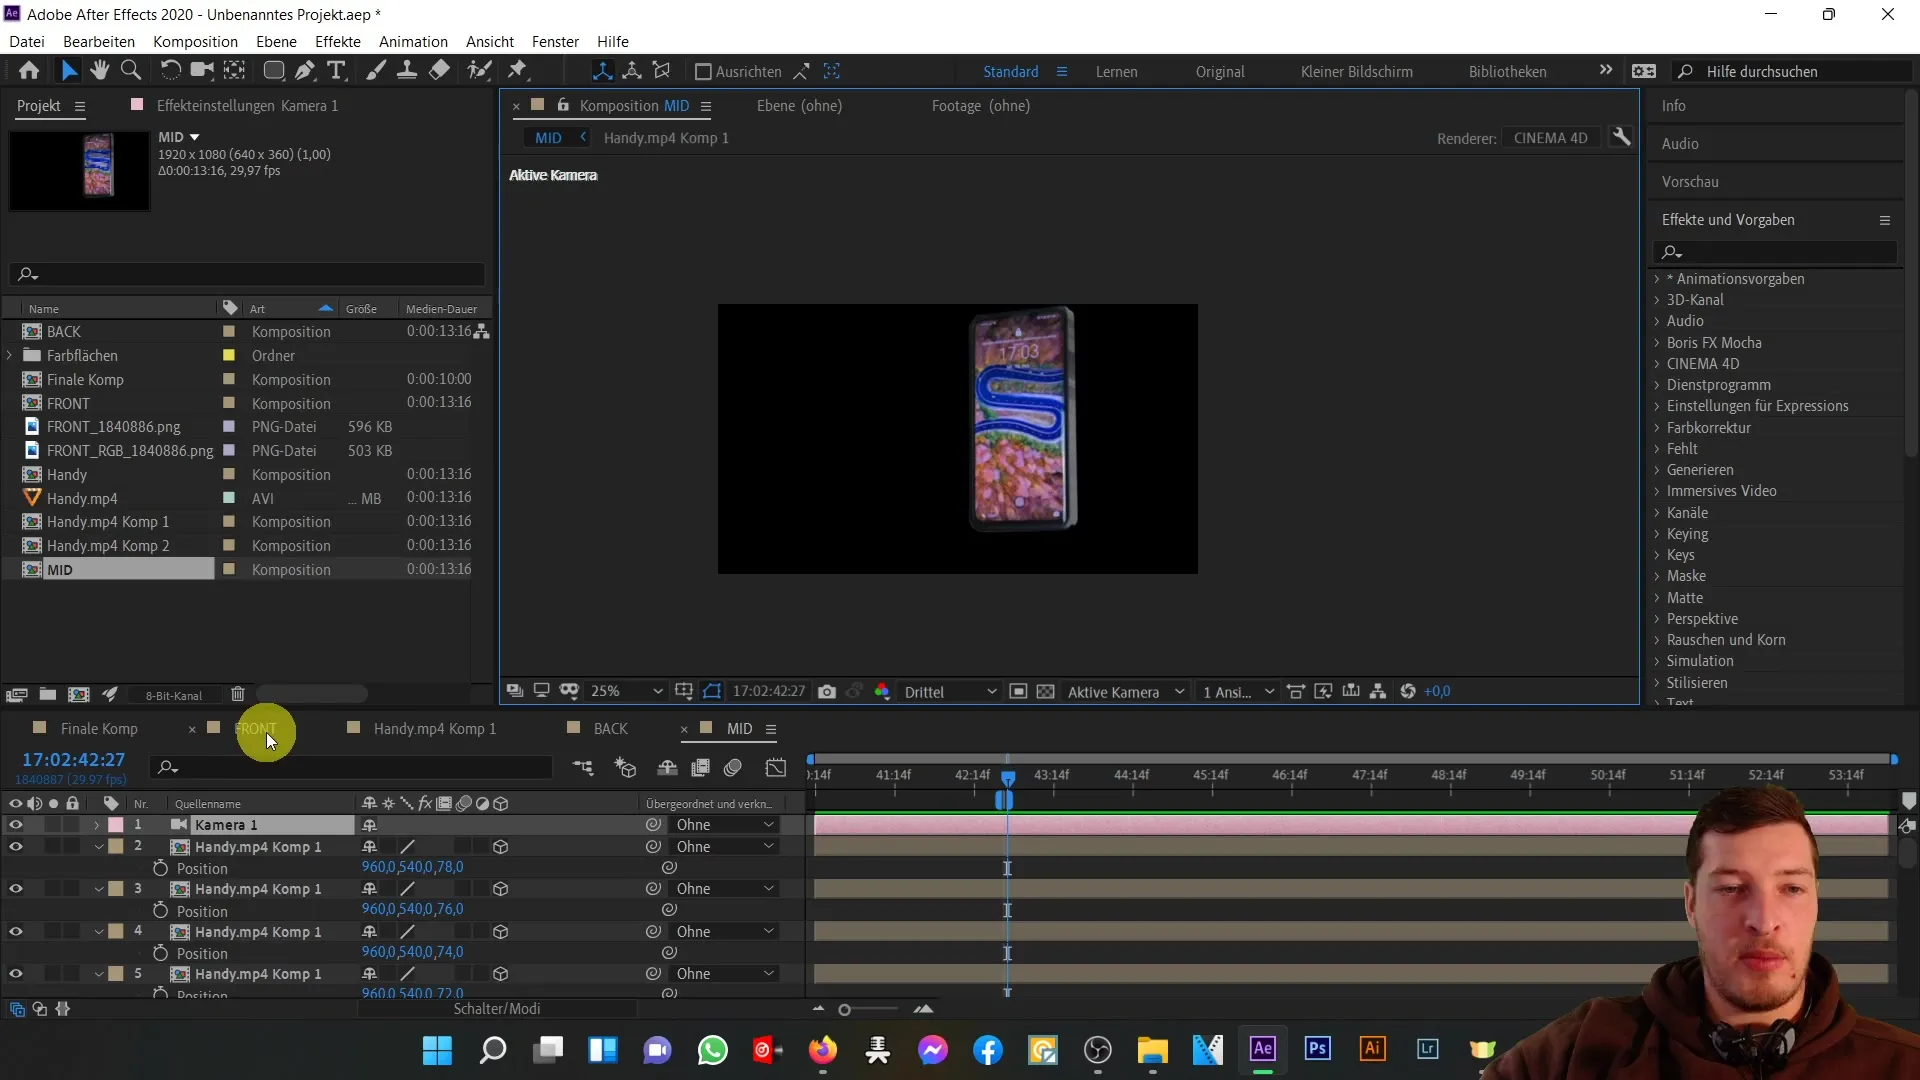Toggle visibility of layer 2 Handy.mp4 Komp 1
The image size is (1920, 1080).
tap(15, 847)
